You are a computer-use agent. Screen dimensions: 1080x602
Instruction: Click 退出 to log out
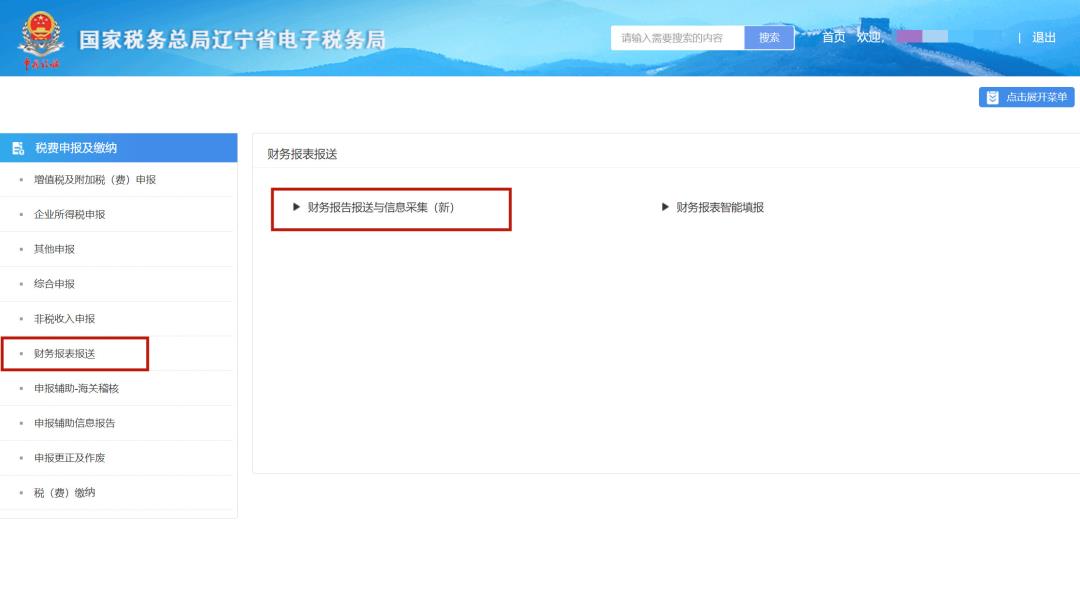pos(1043,37)
